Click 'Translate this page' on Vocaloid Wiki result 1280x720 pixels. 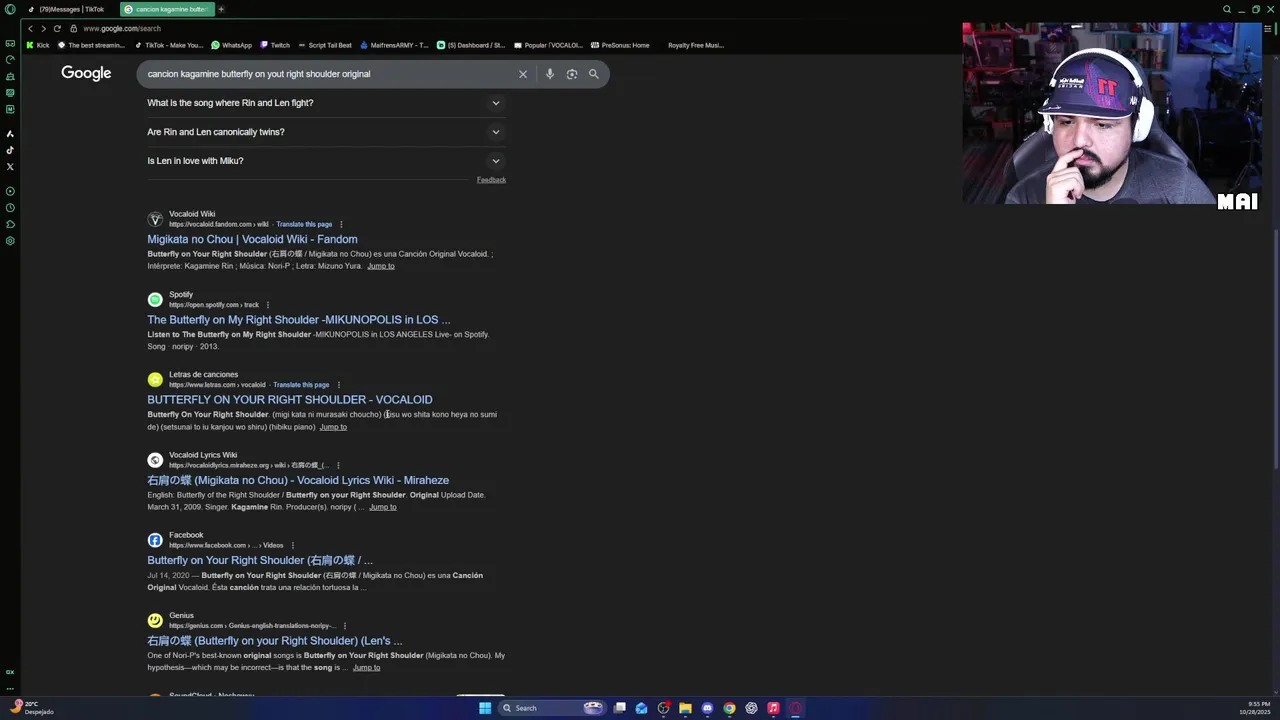pos(304,224)
